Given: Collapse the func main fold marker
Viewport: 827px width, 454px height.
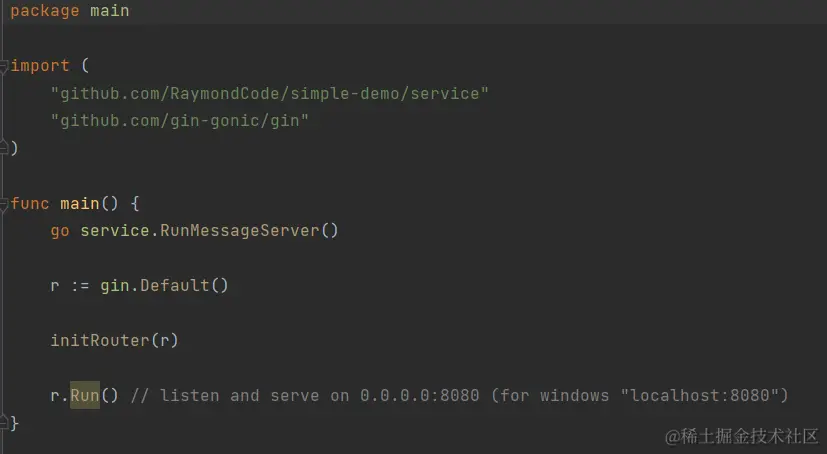Looking at the screenshot, I should 4,204.
